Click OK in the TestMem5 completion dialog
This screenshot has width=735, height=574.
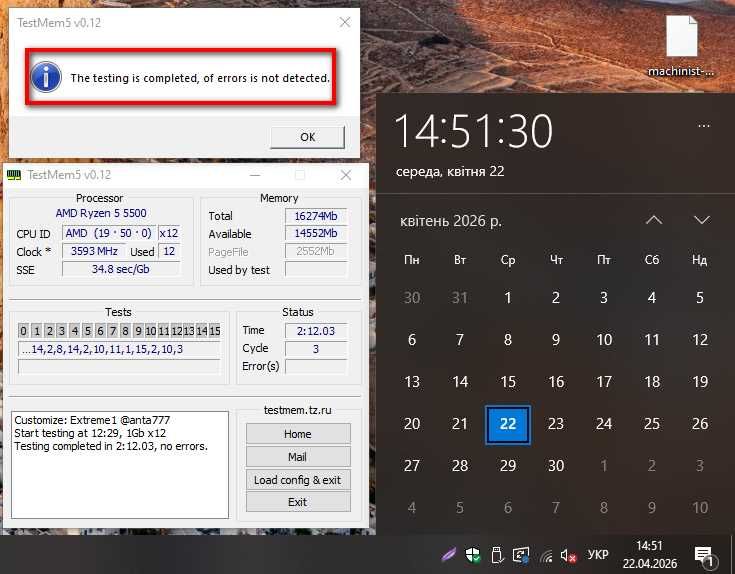pyautogui.click(x=308, y=137)
